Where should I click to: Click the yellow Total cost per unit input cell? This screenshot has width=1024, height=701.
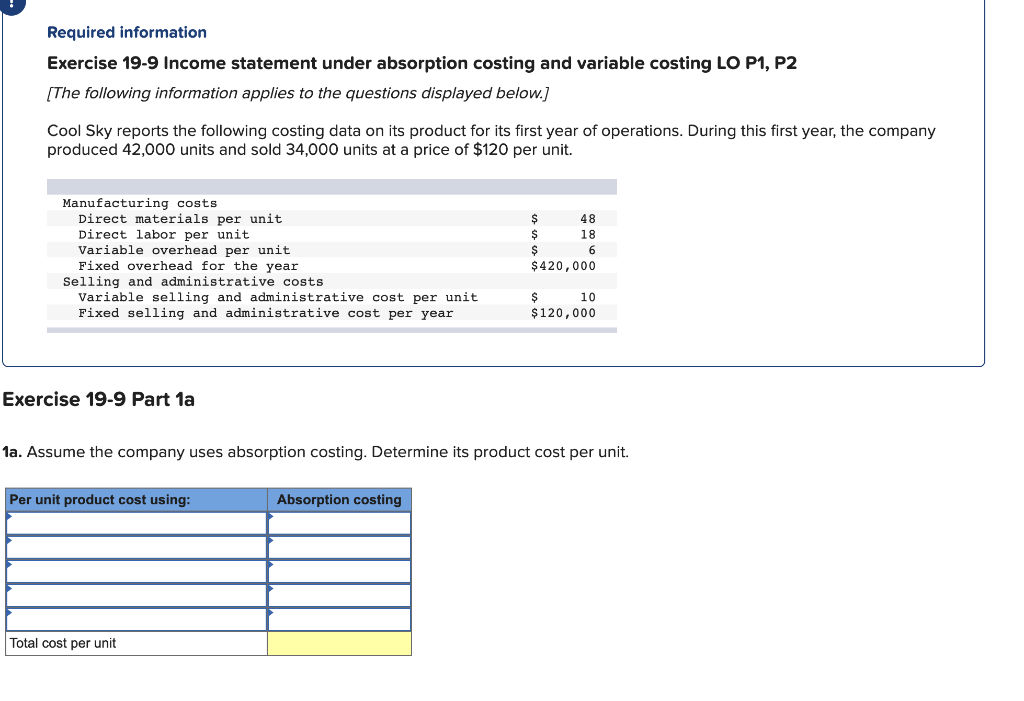click(x=339, y=643)
